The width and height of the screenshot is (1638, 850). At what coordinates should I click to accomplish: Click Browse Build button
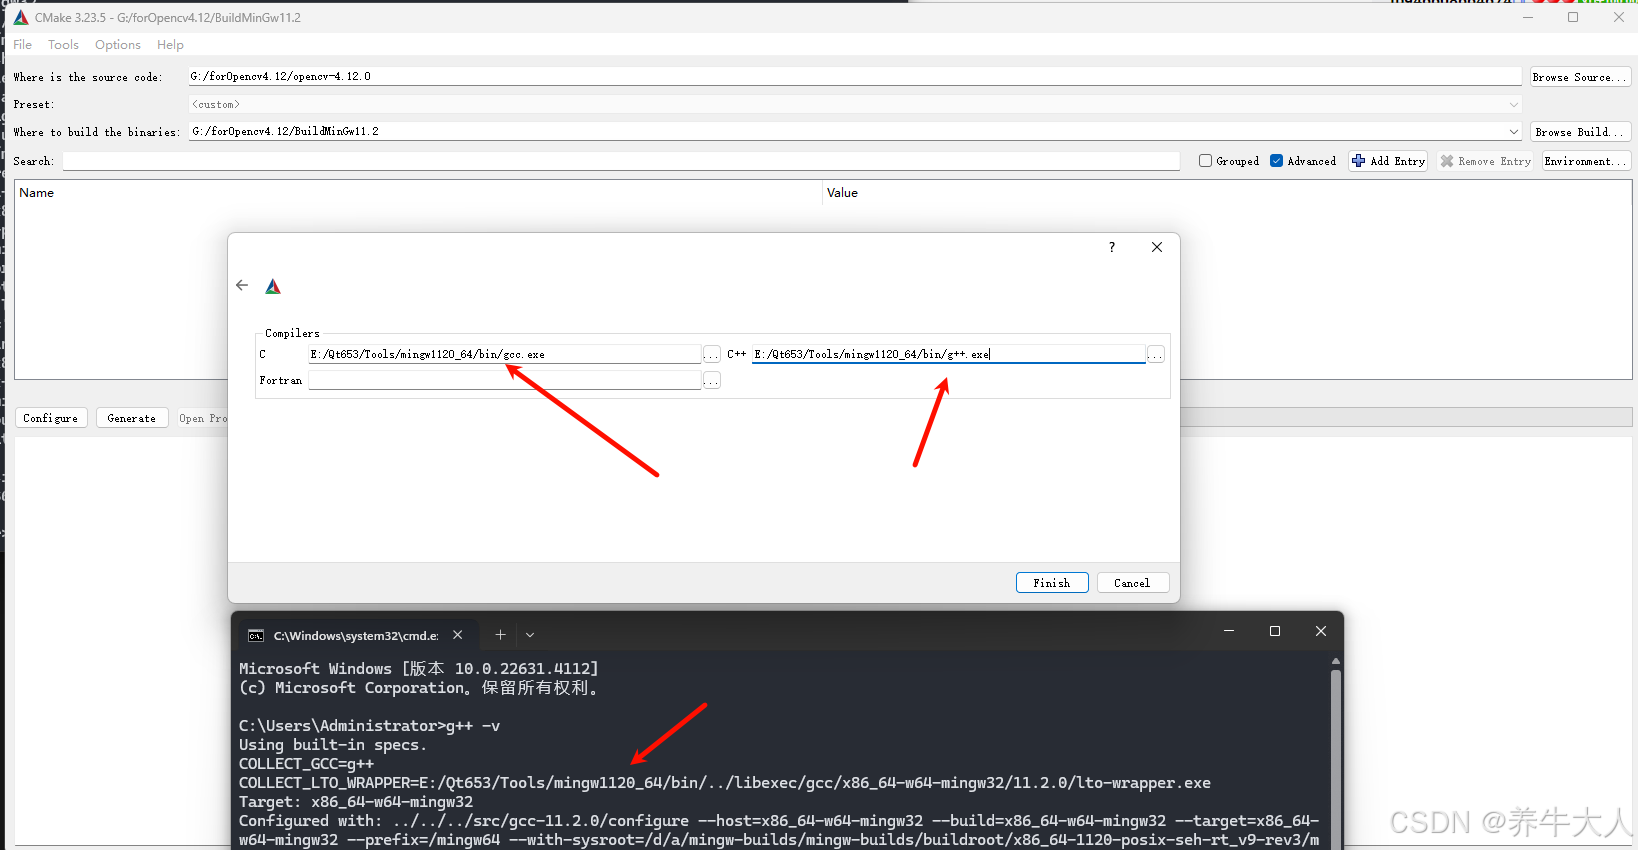[1580, 132]
